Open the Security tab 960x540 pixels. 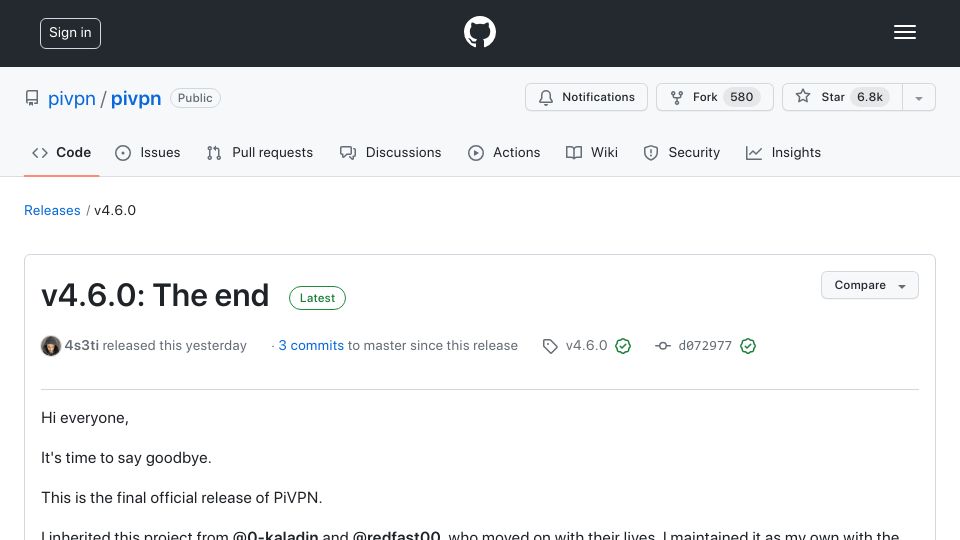point(681,152)
